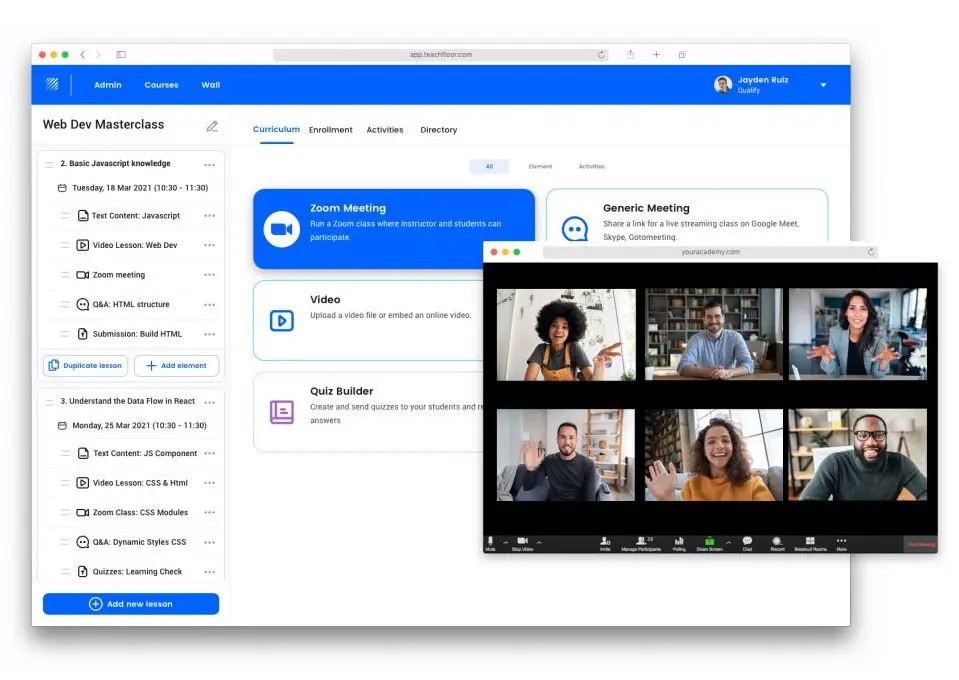This screenshot has width=959, height=680.
Task: Click browser back arrow in main window
Action: 83,54
